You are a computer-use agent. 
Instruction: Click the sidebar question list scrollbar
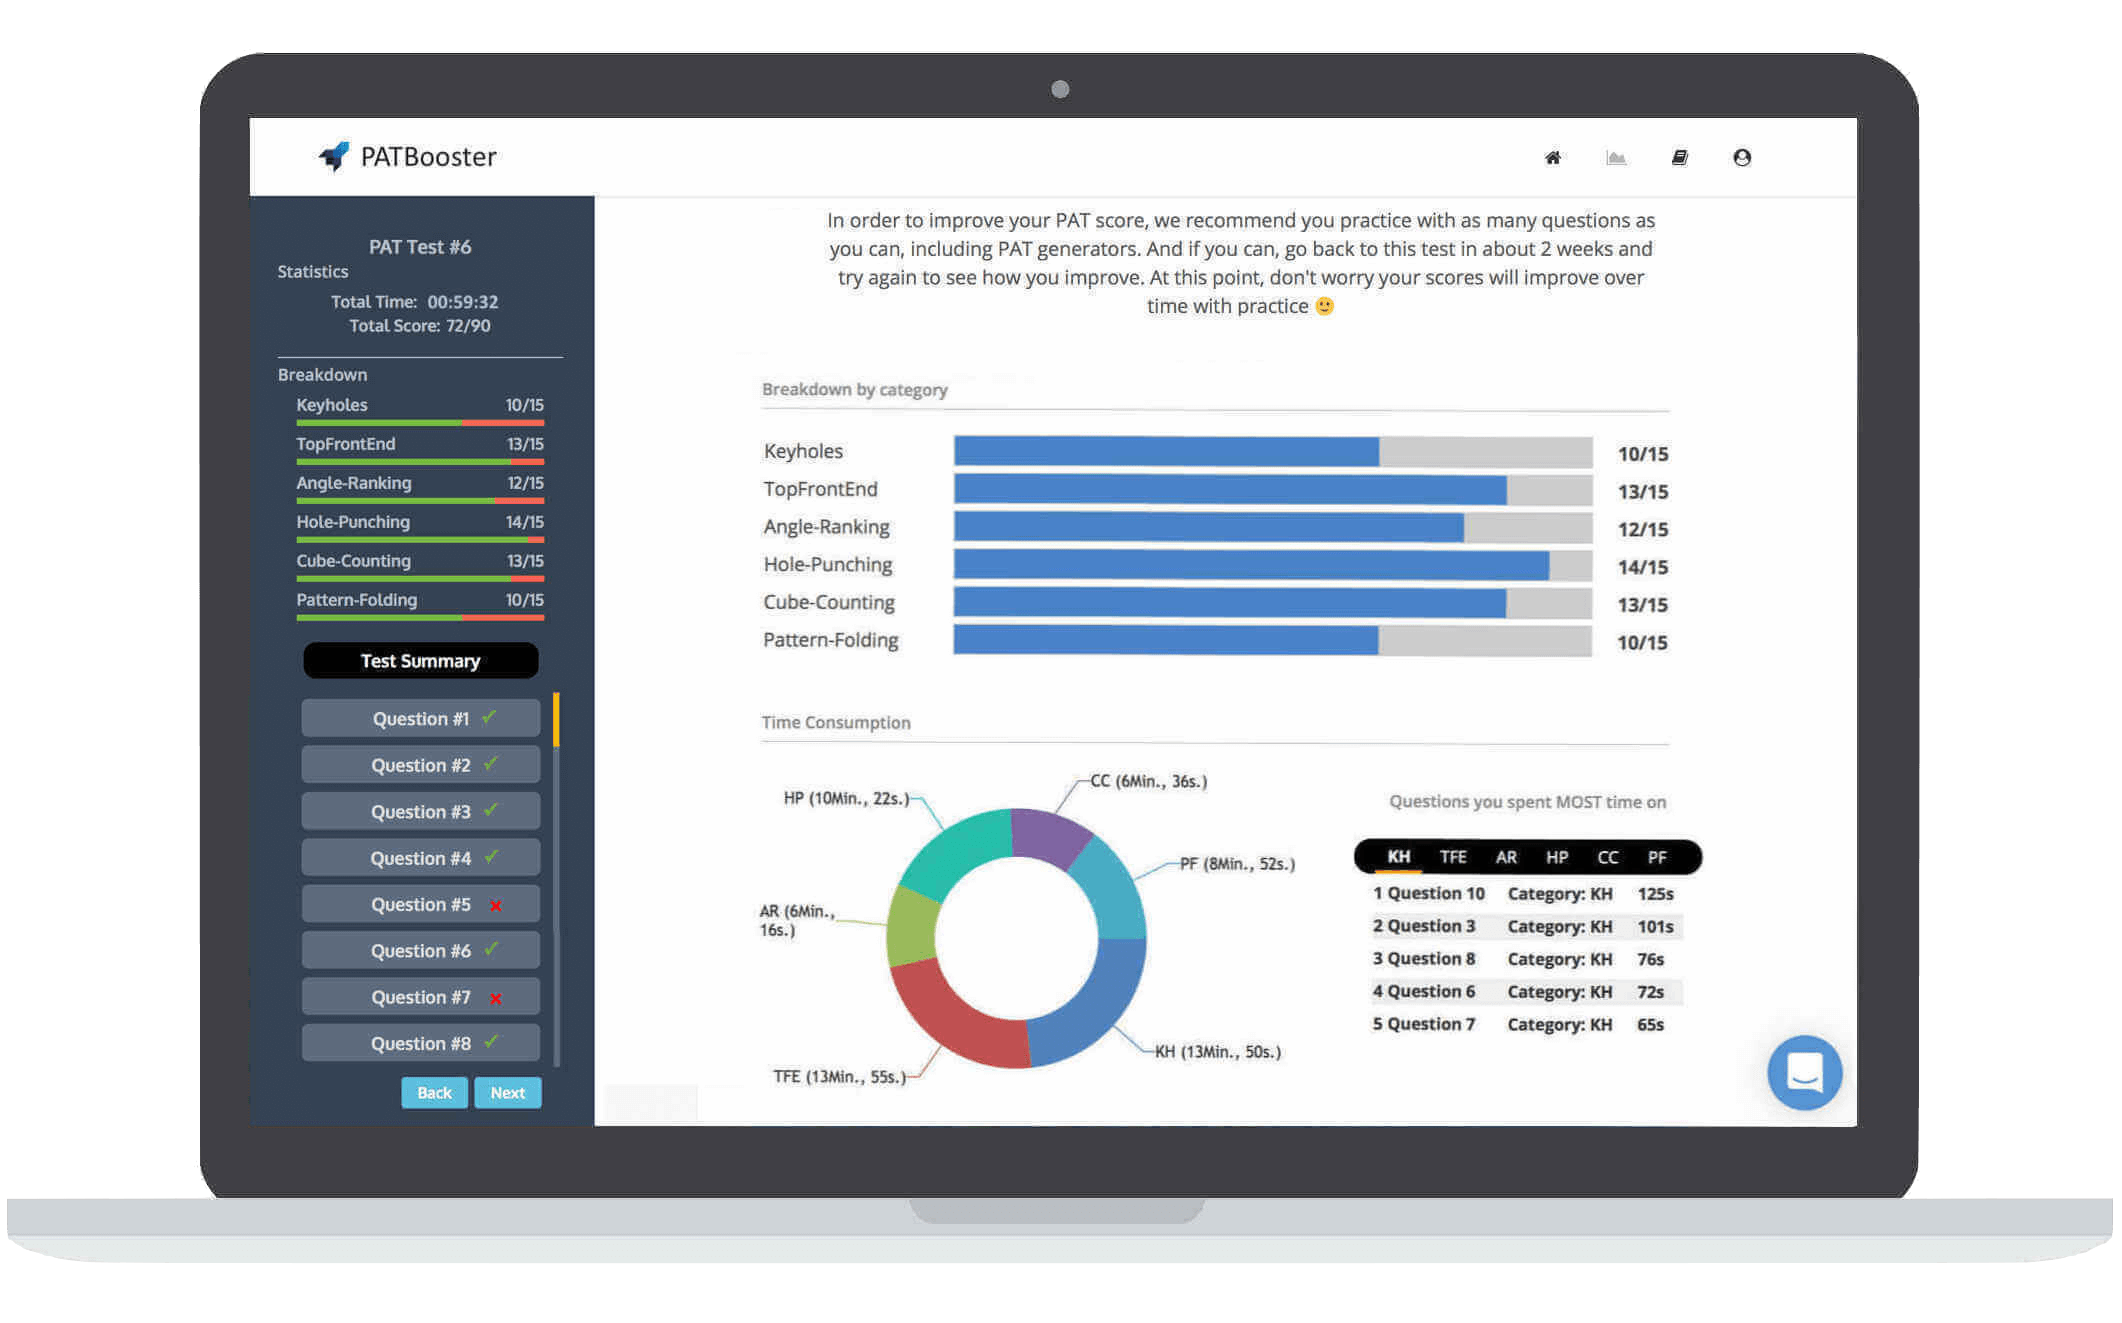(x=556, y=880)
